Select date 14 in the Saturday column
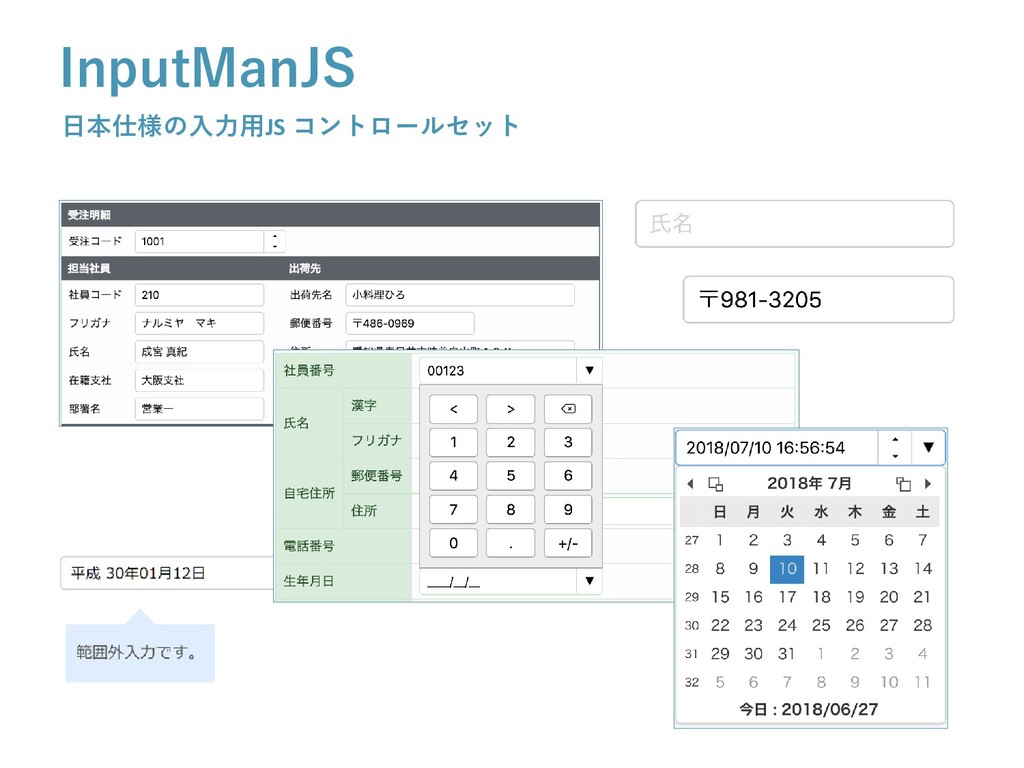This screenshot has width=1024, height=768. [x=922, y=569]
